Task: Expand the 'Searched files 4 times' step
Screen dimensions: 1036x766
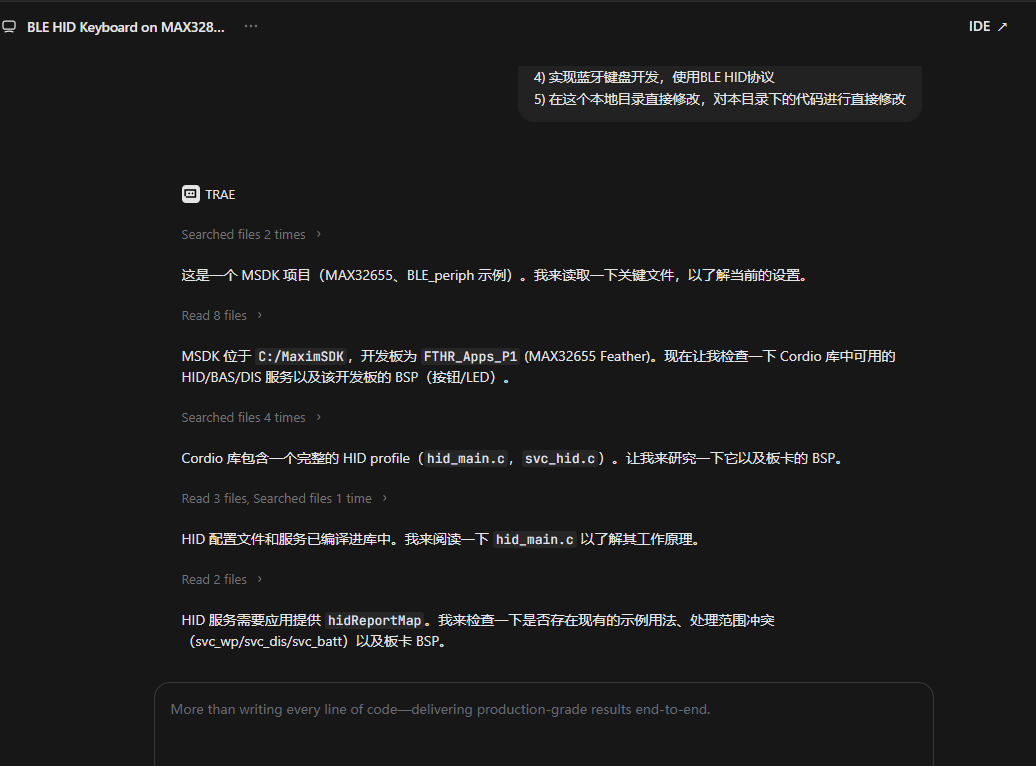Action: (x=251, y=418)
